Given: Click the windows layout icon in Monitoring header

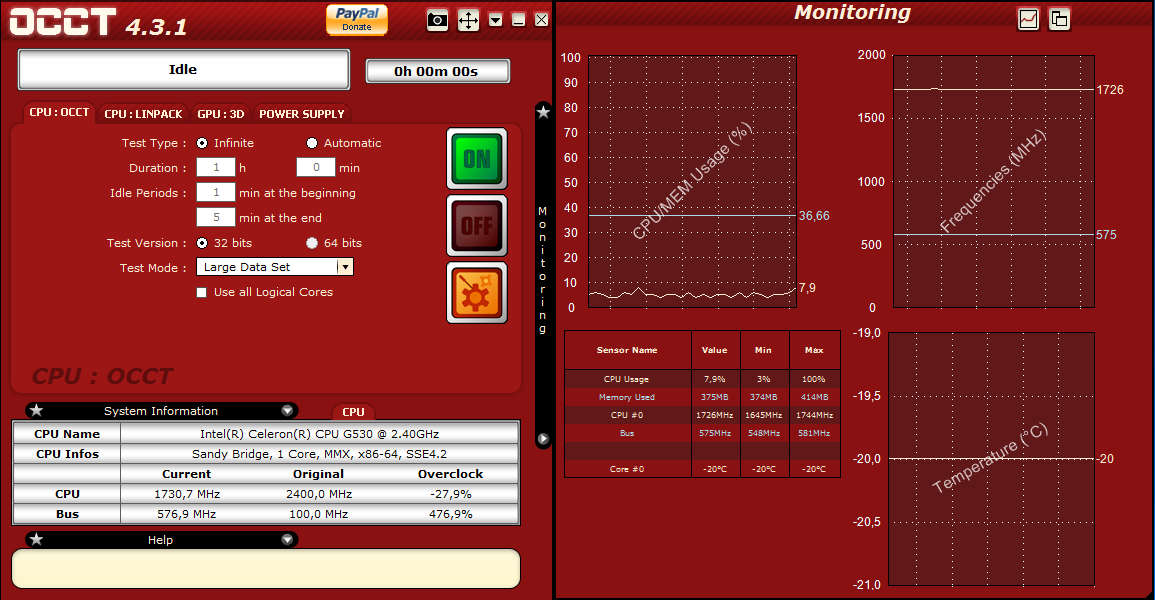Looking at the screenshot, I should (1059, 19).
